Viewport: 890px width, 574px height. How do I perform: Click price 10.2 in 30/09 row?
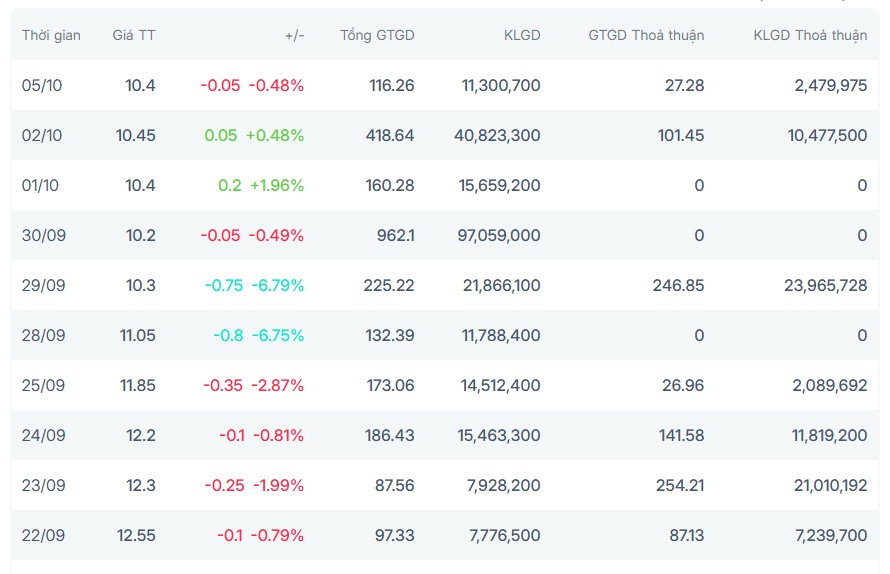click(141, 235)
